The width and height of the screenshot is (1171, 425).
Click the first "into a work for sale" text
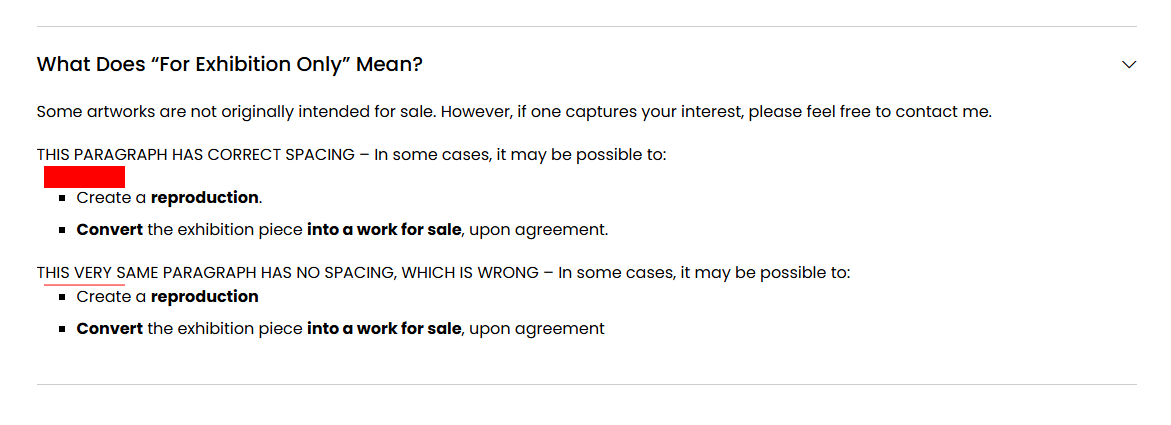point(384,229)
